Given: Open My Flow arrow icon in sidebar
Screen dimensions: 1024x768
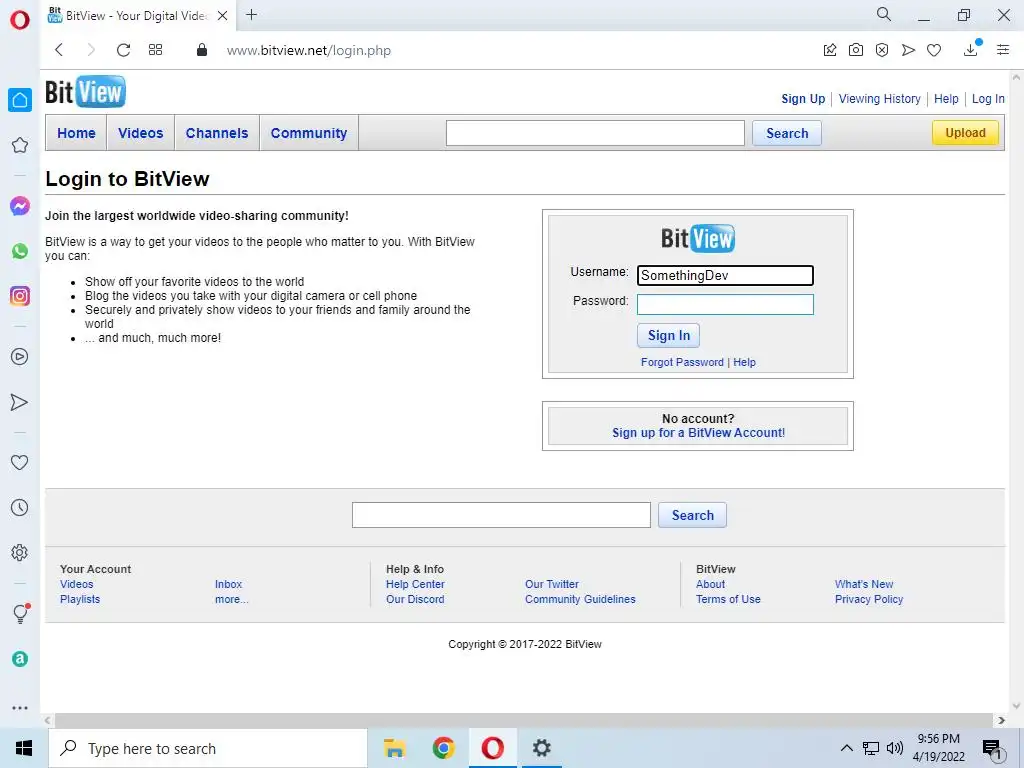Looking at the screenshot, I should 20,402.
